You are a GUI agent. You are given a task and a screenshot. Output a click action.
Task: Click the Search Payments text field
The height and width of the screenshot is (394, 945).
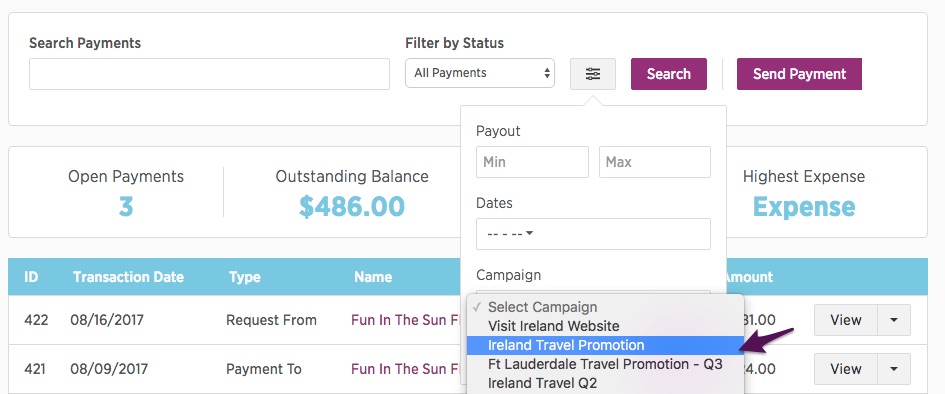[209, 74]
